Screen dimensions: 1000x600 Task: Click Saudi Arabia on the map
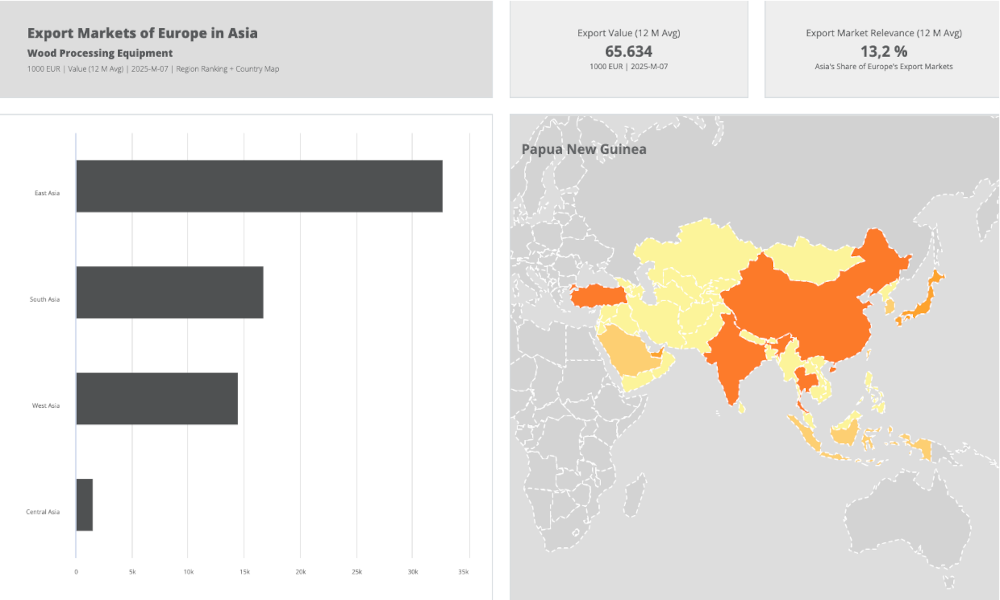[632, 356]
